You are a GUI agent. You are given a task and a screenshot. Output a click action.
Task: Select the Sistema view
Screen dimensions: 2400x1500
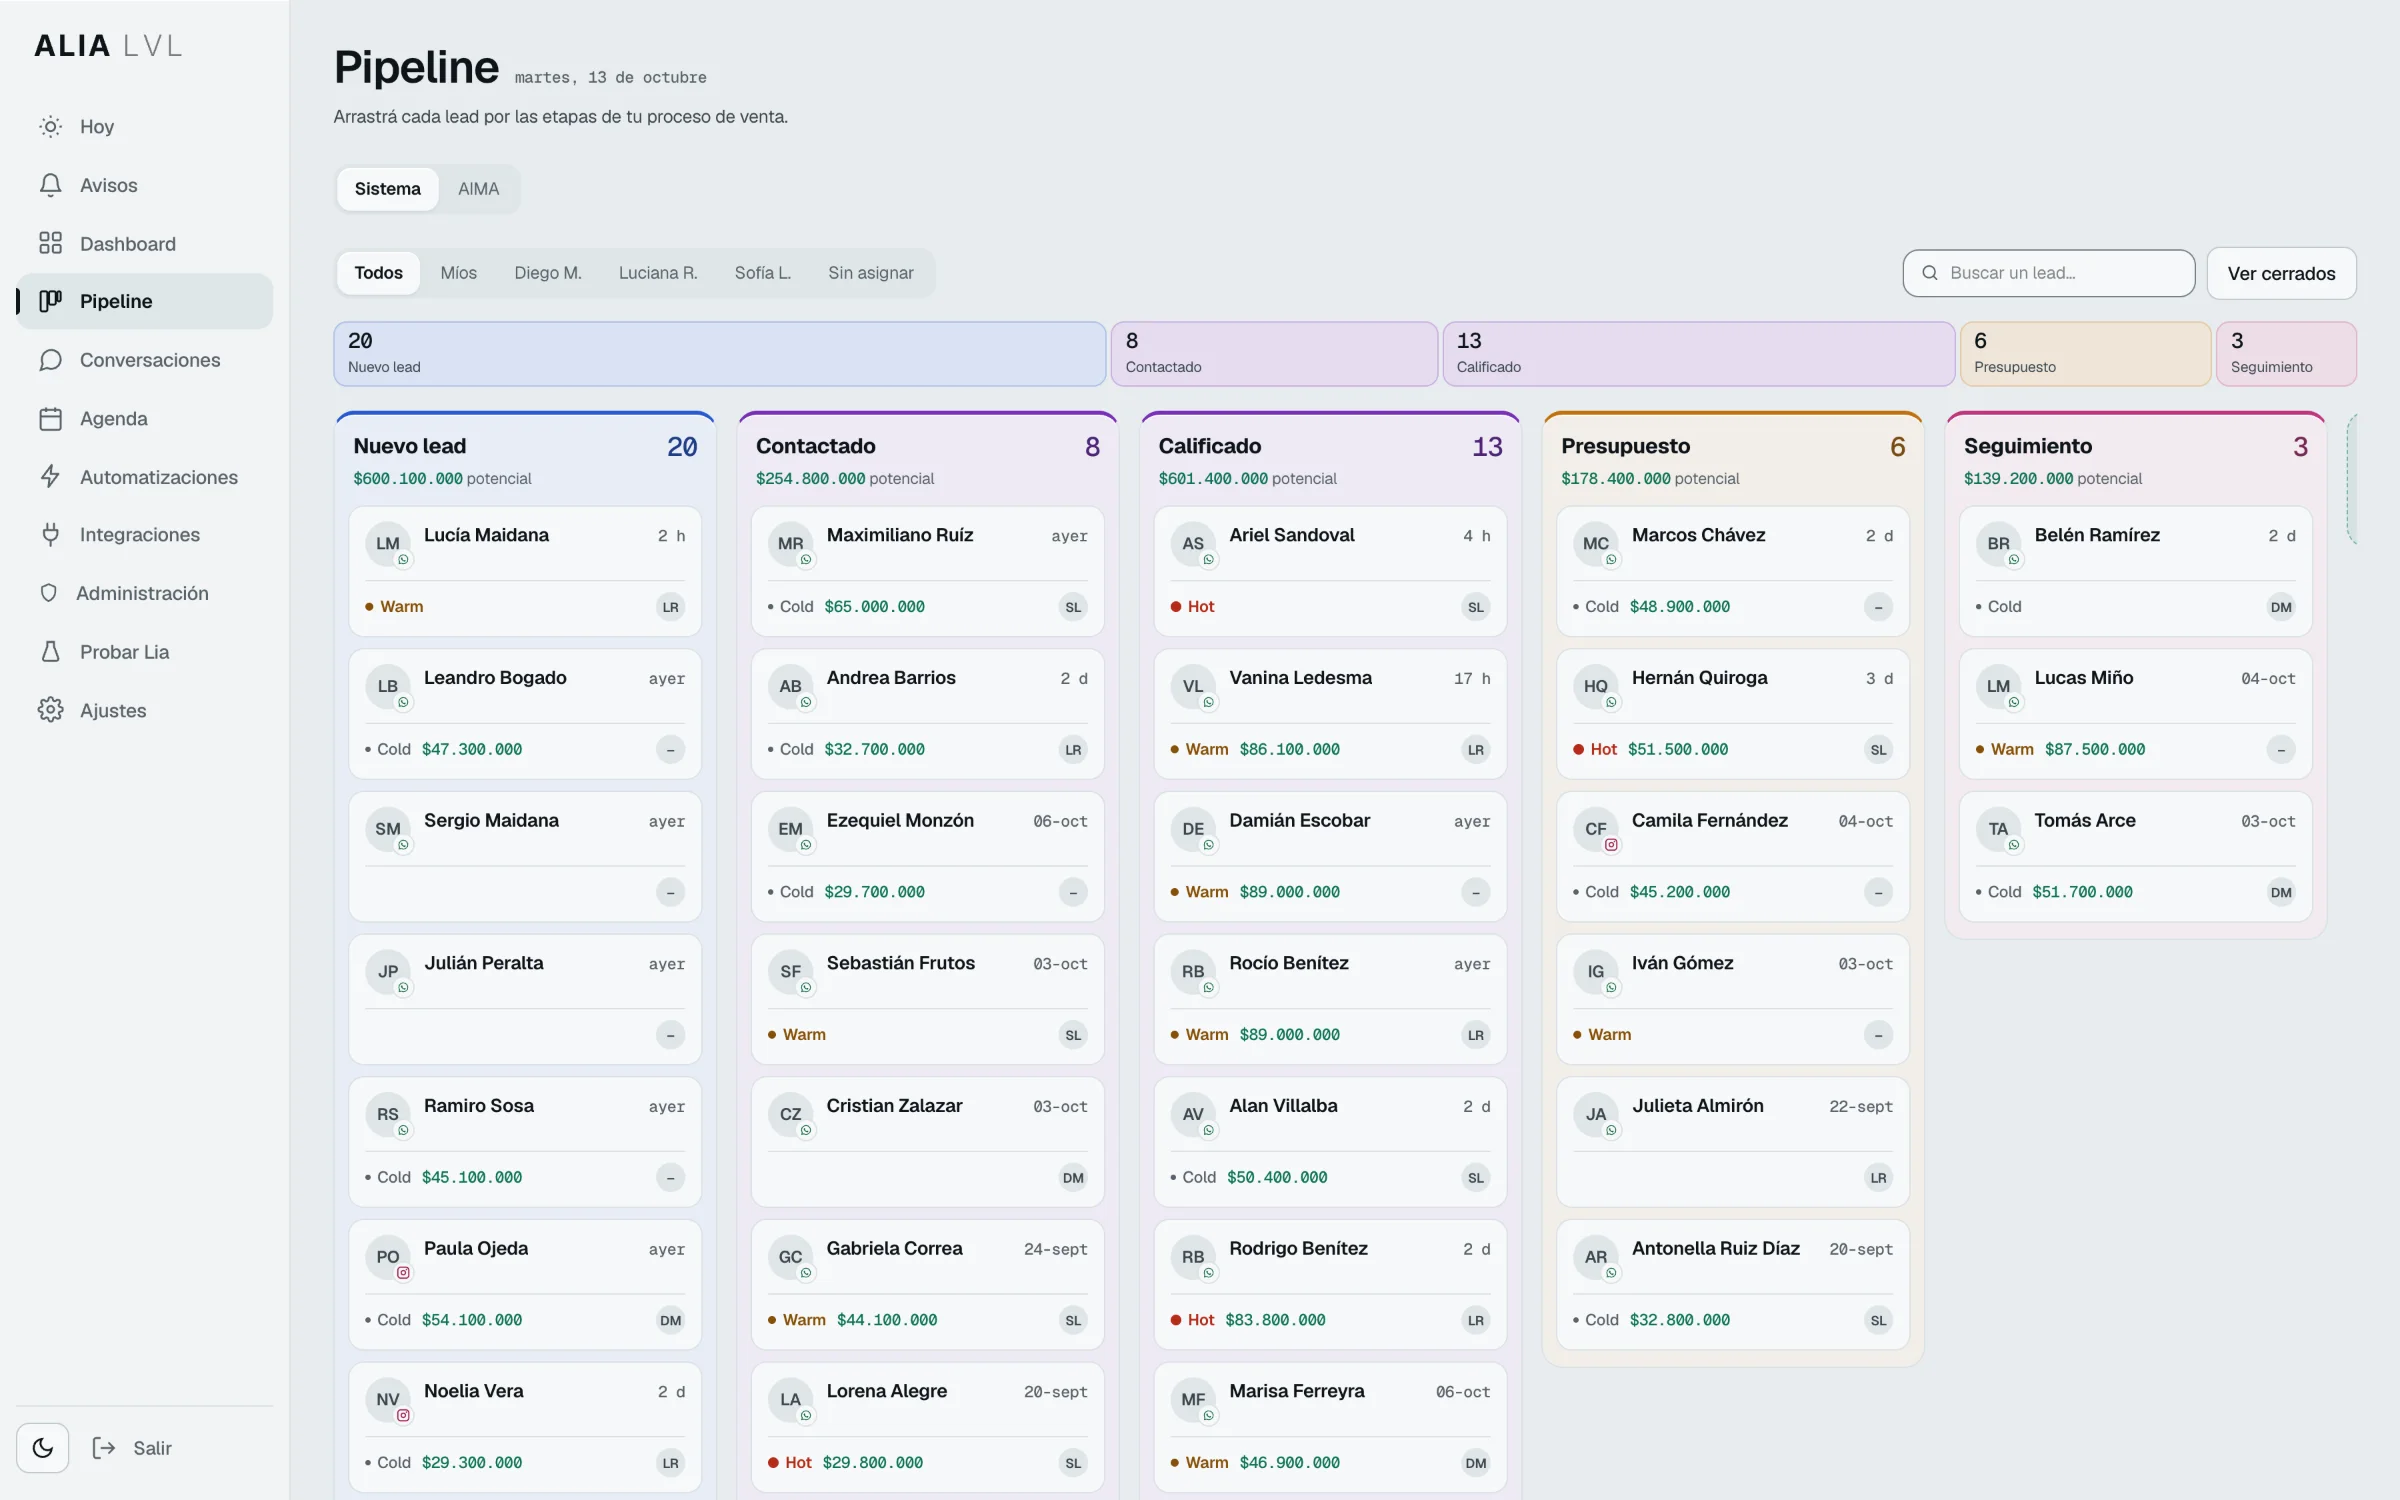(x=388, y=189)
